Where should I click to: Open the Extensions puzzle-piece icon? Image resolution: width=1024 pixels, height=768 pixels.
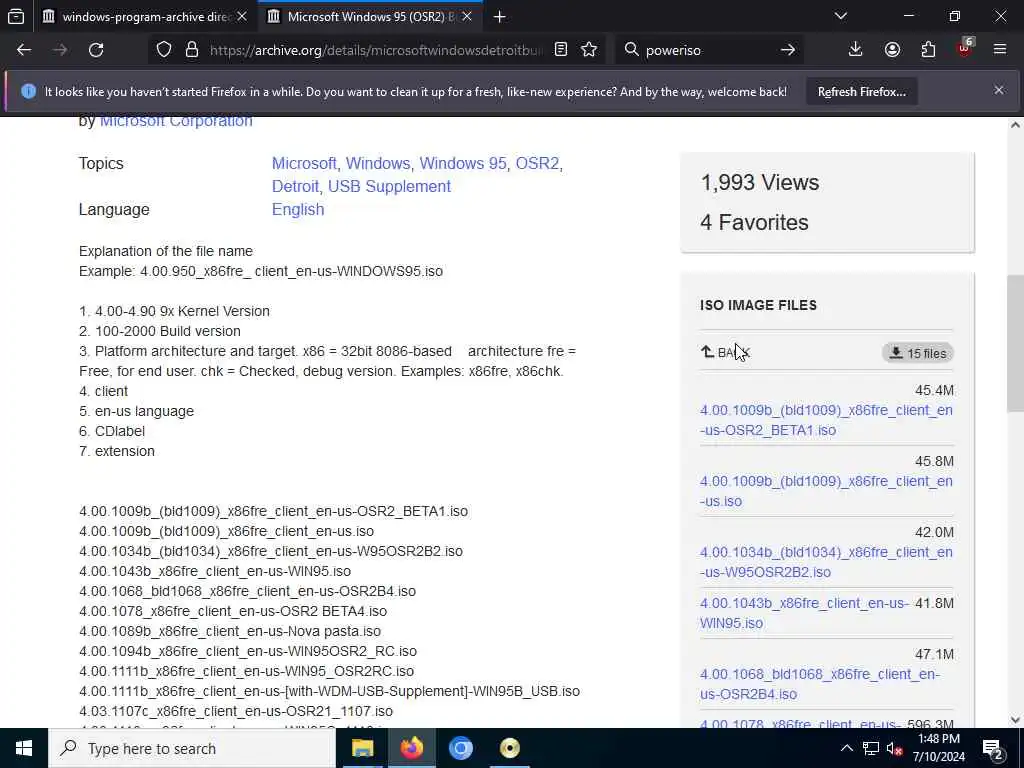pyautogui.click(x=928, y=50)
